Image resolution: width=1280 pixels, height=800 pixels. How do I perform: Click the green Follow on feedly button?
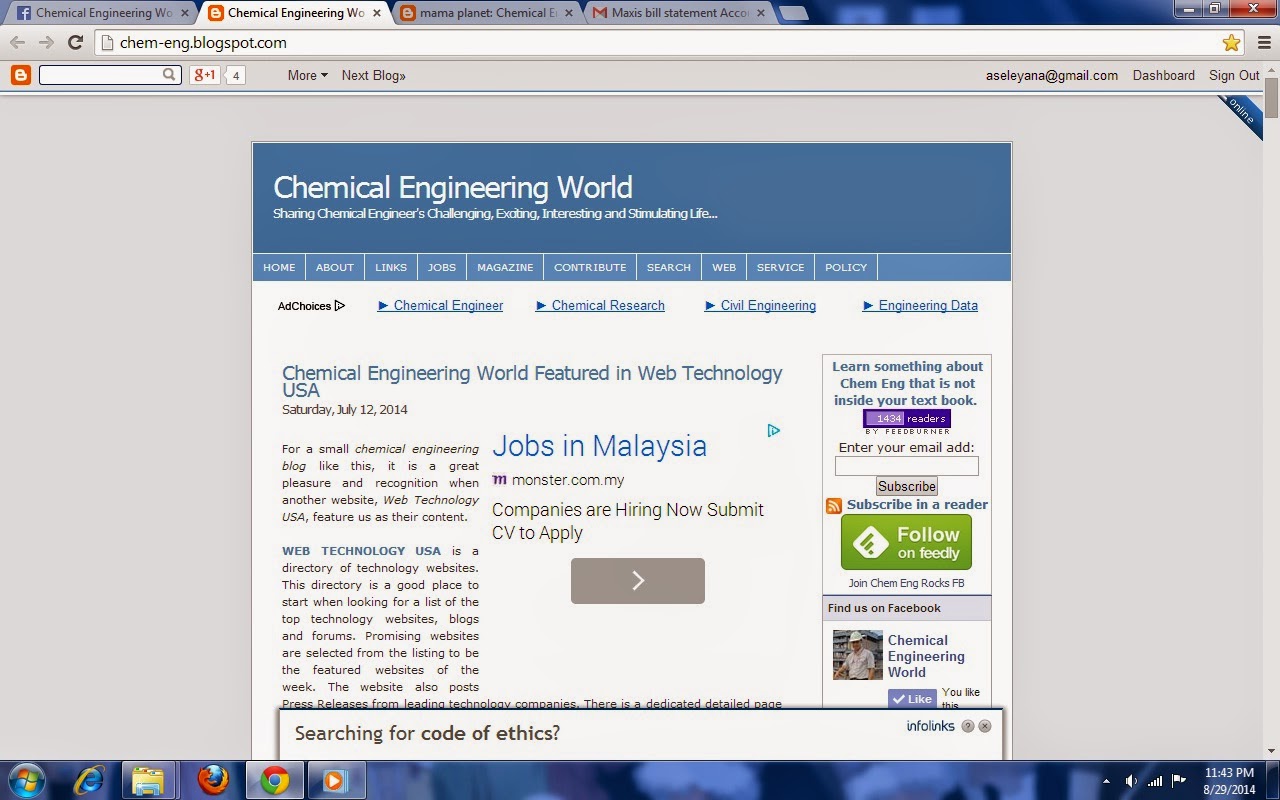(x=906, y=542)
